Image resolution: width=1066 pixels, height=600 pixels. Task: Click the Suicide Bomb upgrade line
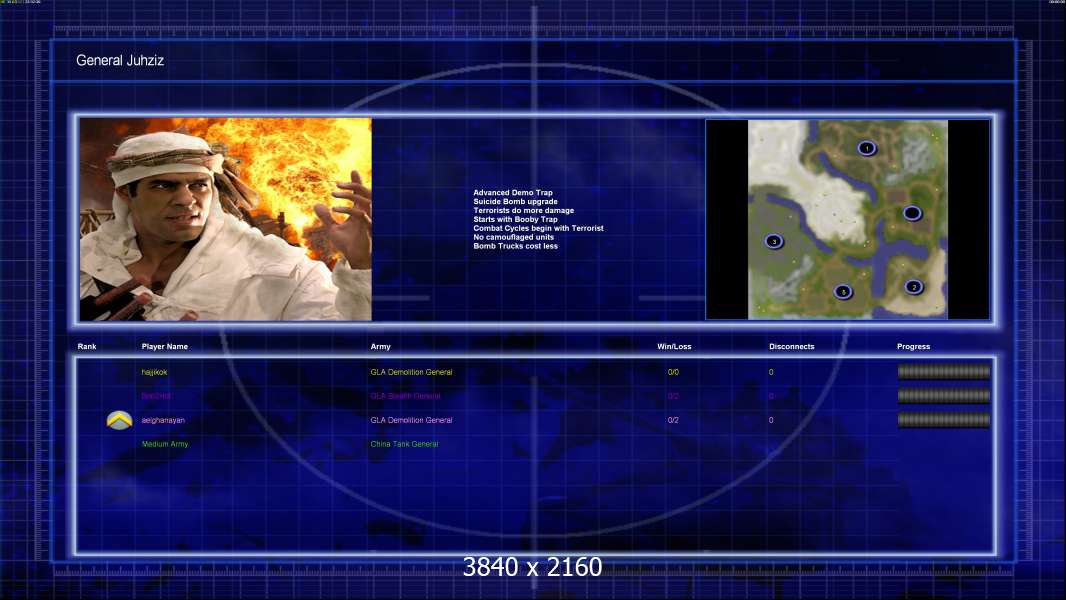pyautogui.click(x=515, y=202)
